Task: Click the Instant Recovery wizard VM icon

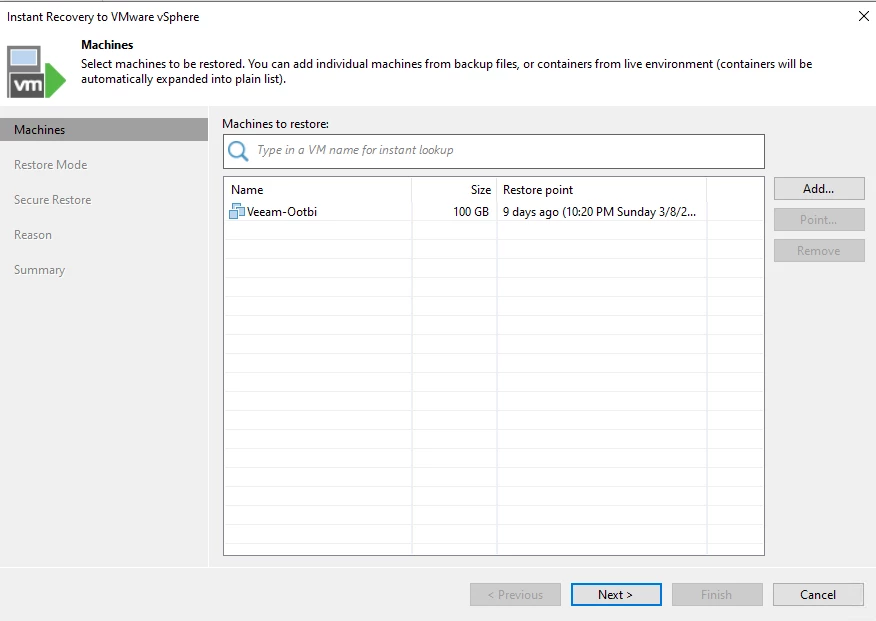Action: 36,72
